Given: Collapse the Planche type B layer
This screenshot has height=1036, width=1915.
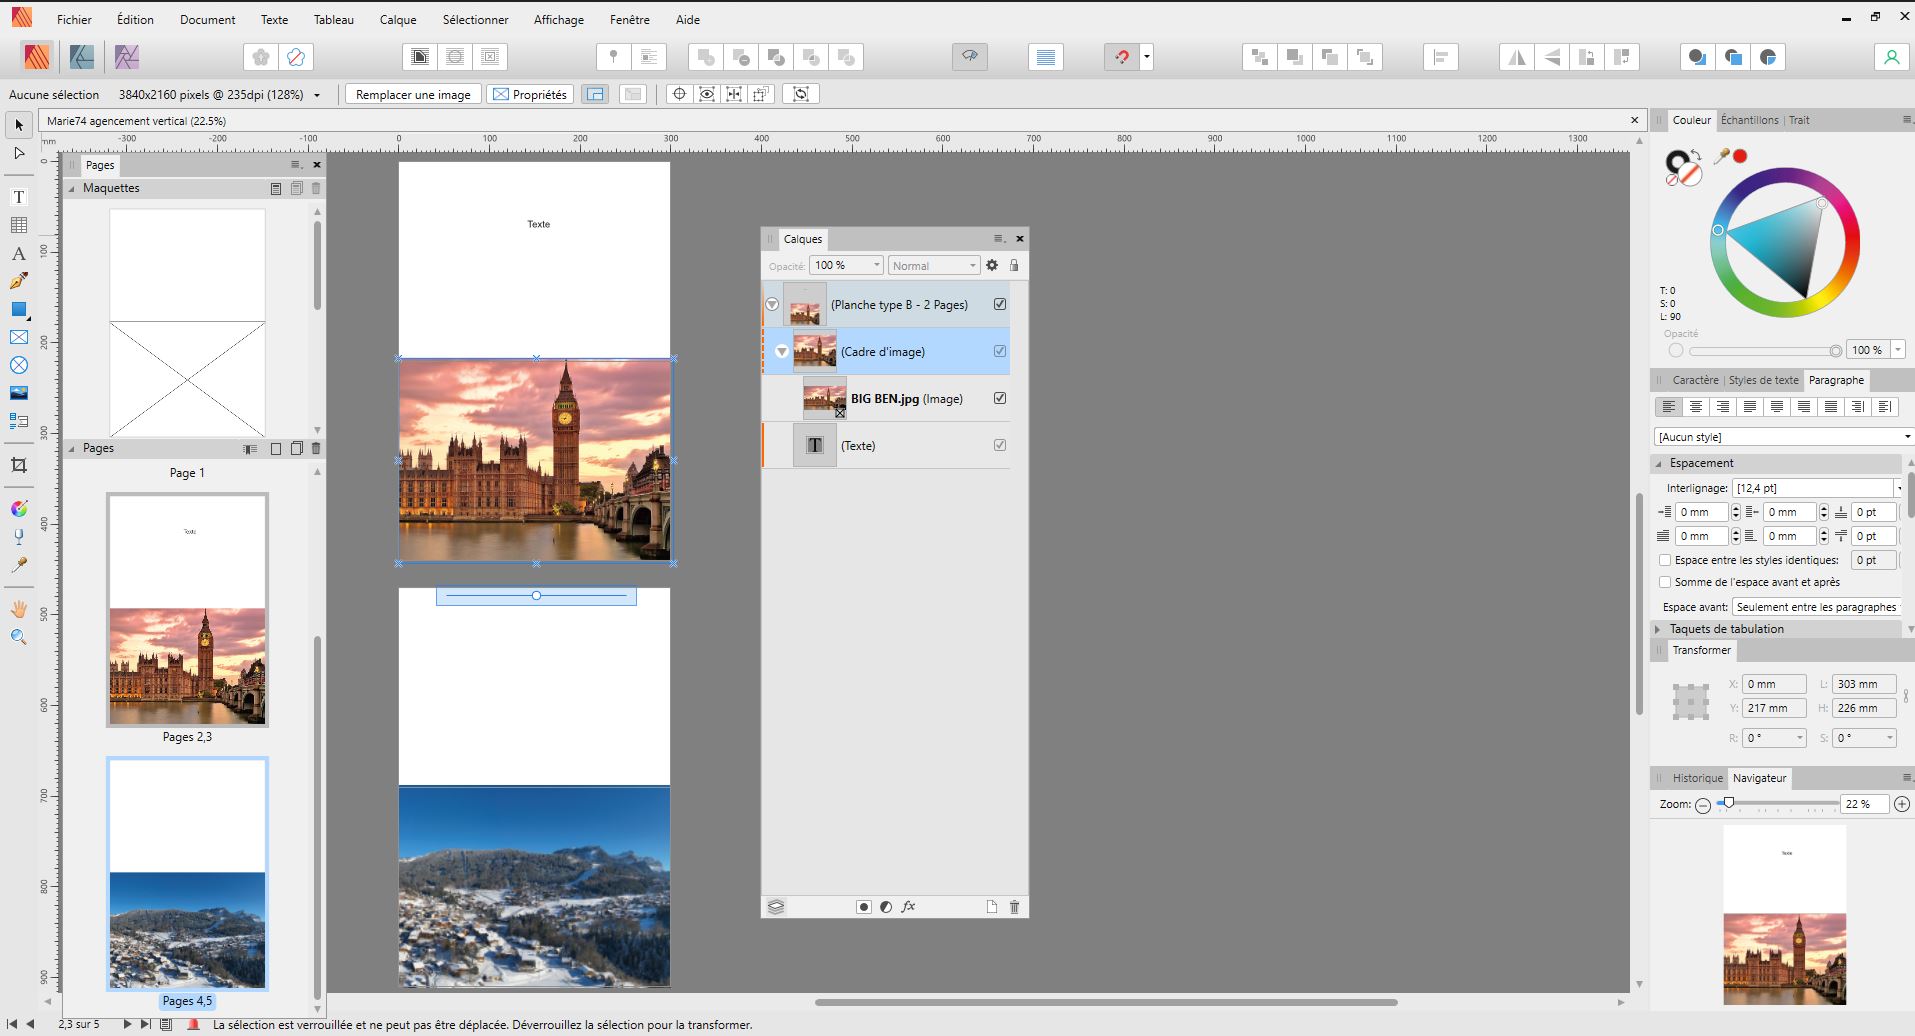Looking at the screenshot, I should tap(772, 304).
